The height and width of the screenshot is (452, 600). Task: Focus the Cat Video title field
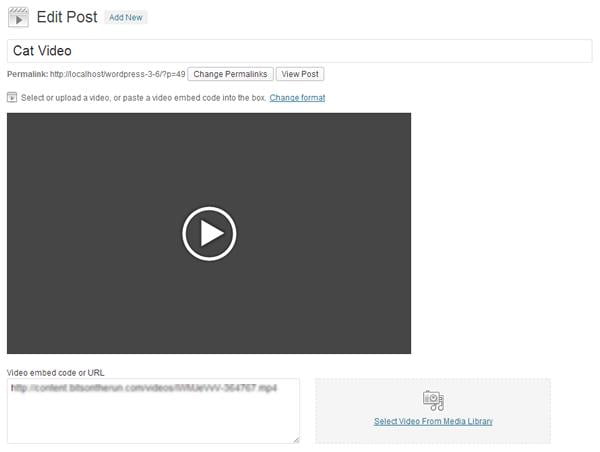coord(299,51)
